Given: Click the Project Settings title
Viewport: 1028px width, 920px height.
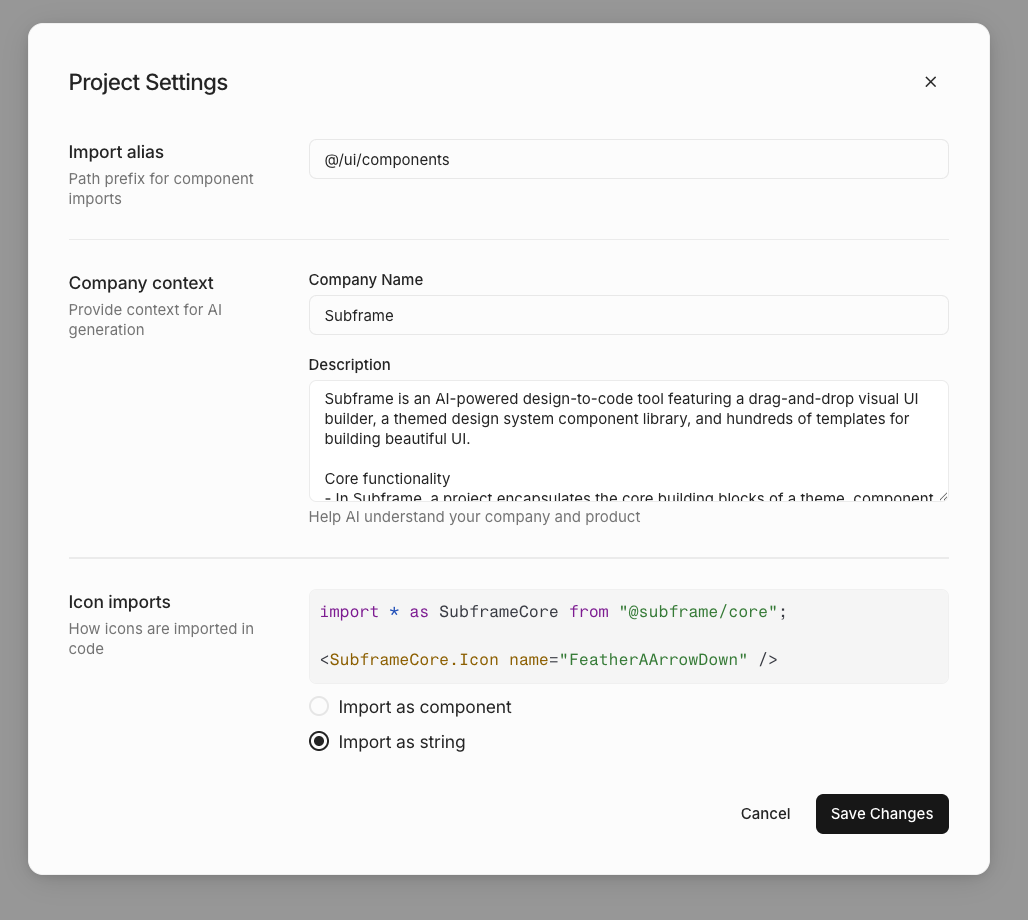Looking at the screenshot, I should [148, 82].
